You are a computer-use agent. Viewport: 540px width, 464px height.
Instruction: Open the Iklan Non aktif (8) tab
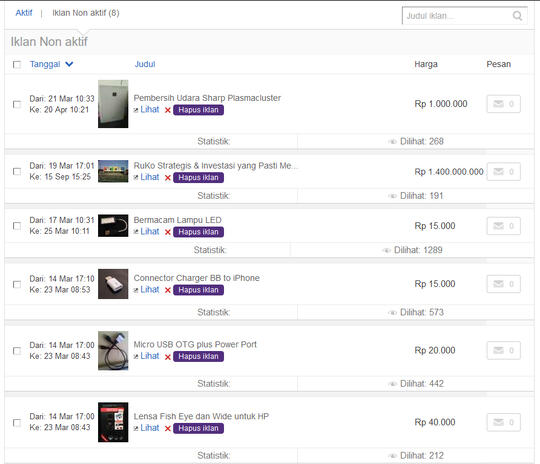[x=86, y=13]
